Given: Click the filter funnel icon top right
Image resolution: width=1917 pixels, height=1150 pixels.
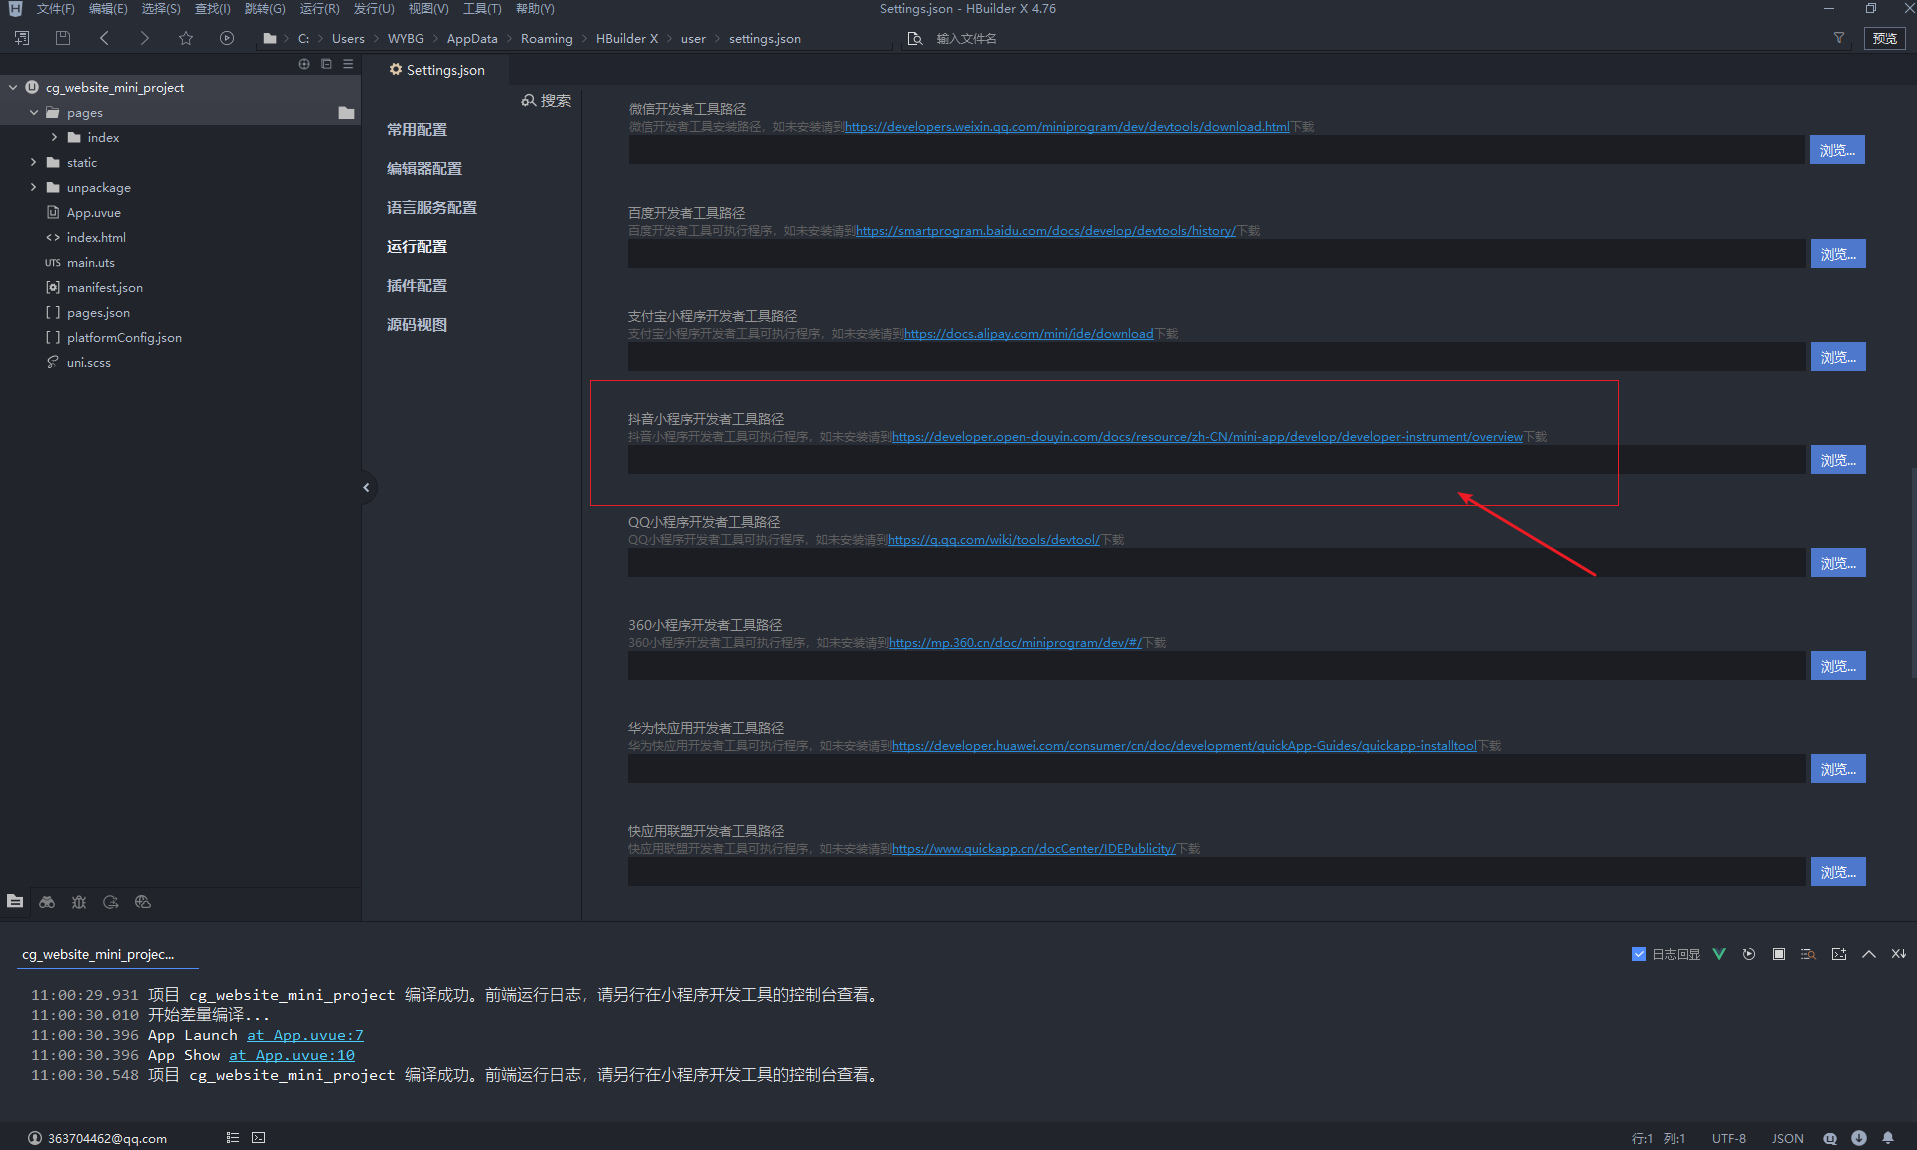Looking at the screenshot, I should pyautogui.click(x=1838, y=38).
